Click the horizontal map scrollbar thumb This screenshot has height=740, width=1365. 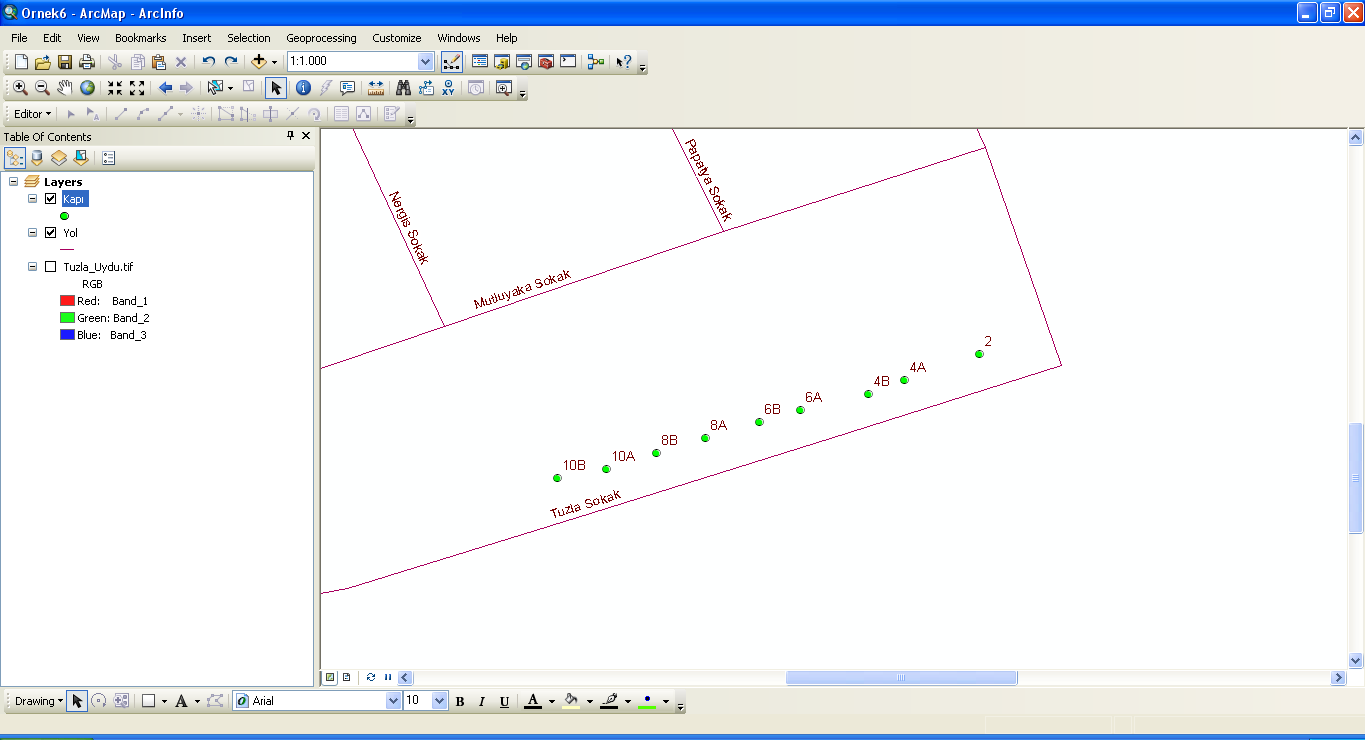click(901, 678)
